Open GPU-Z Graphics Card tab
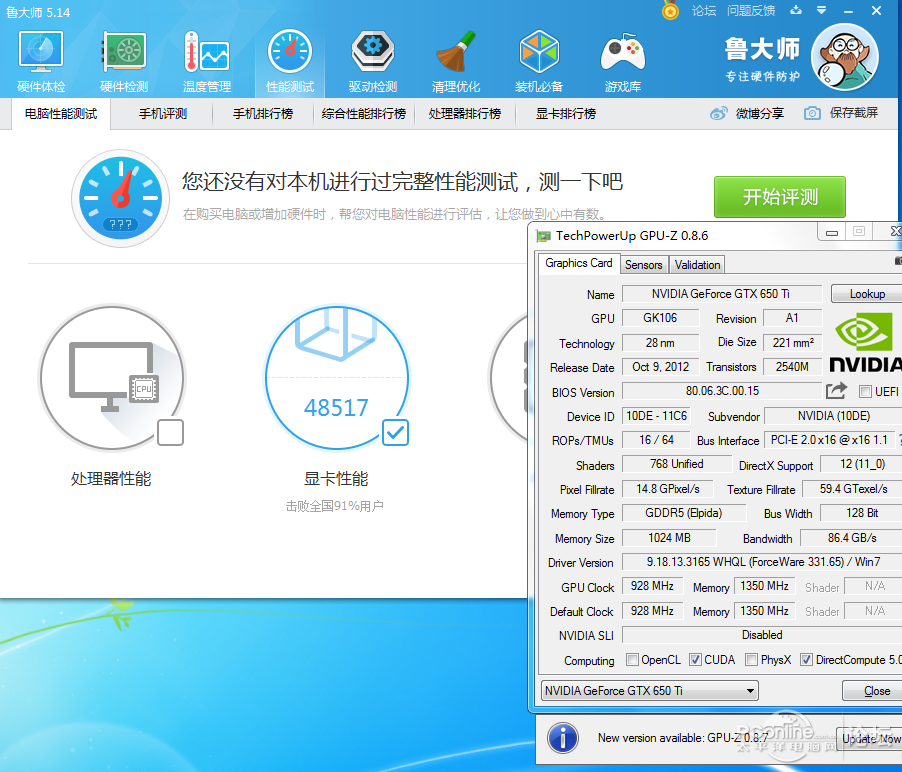 coord(579,263)
